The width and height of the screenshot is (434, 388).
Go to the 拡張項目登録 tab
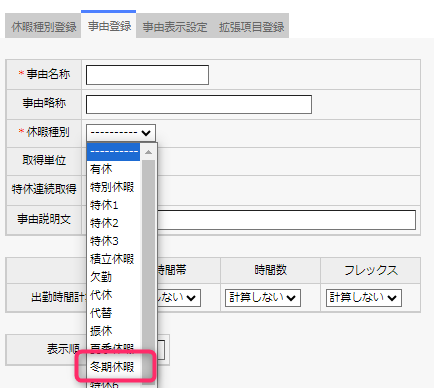[251, 26]
